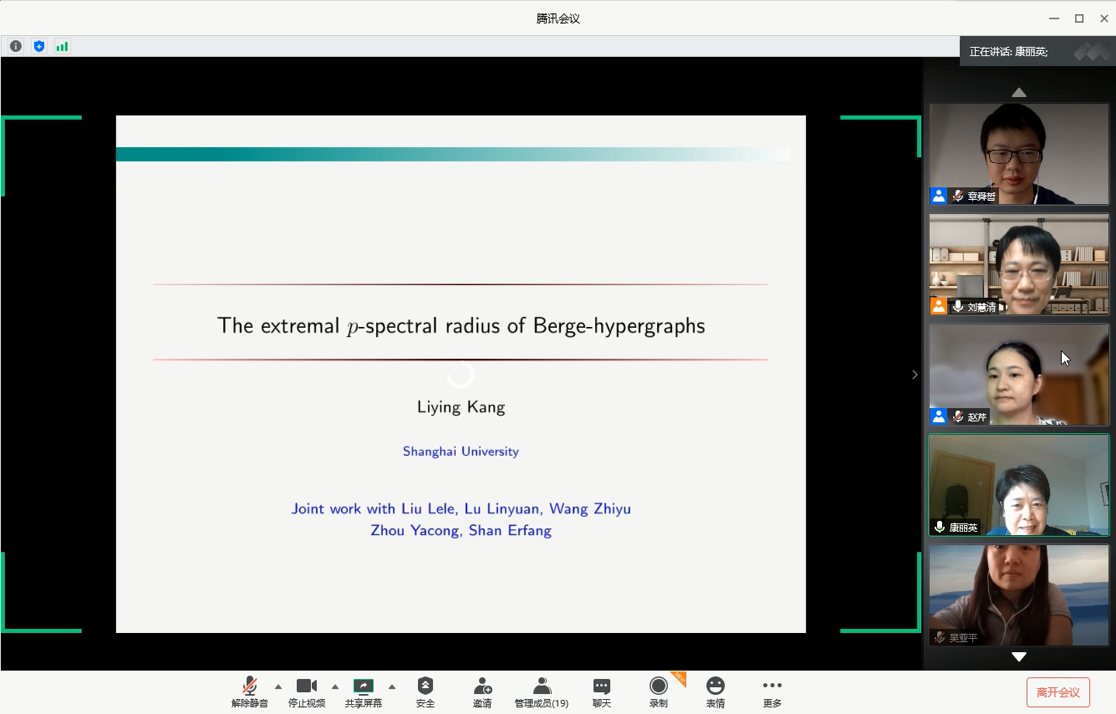The image size is (1116, 714).
Task: Expand audio options arrow beside 解除静音
Action: pyautogui.click(x=278, y=687)
